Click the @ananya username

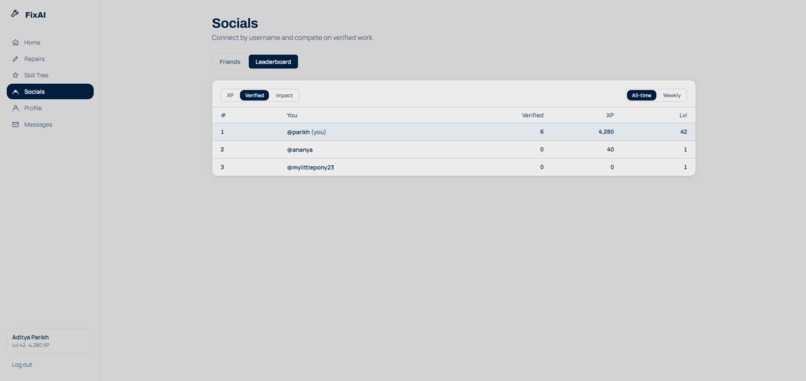[300, 150]
